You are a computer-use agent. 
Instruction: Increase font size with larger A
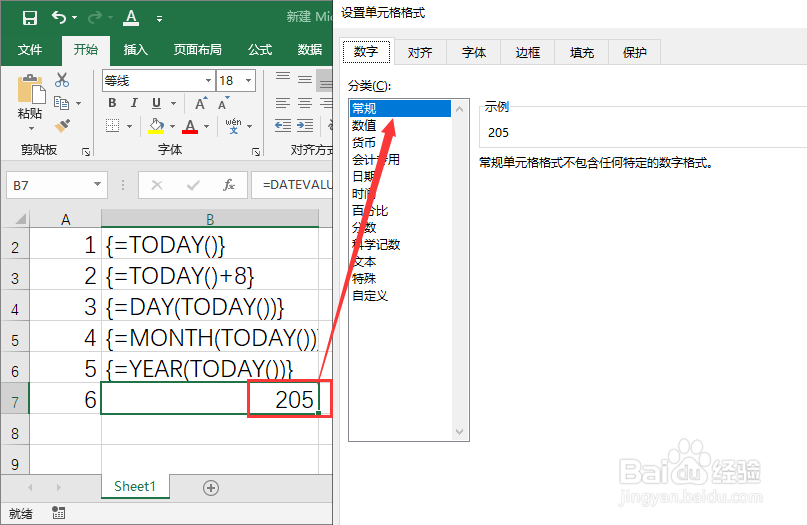point(201,103)
